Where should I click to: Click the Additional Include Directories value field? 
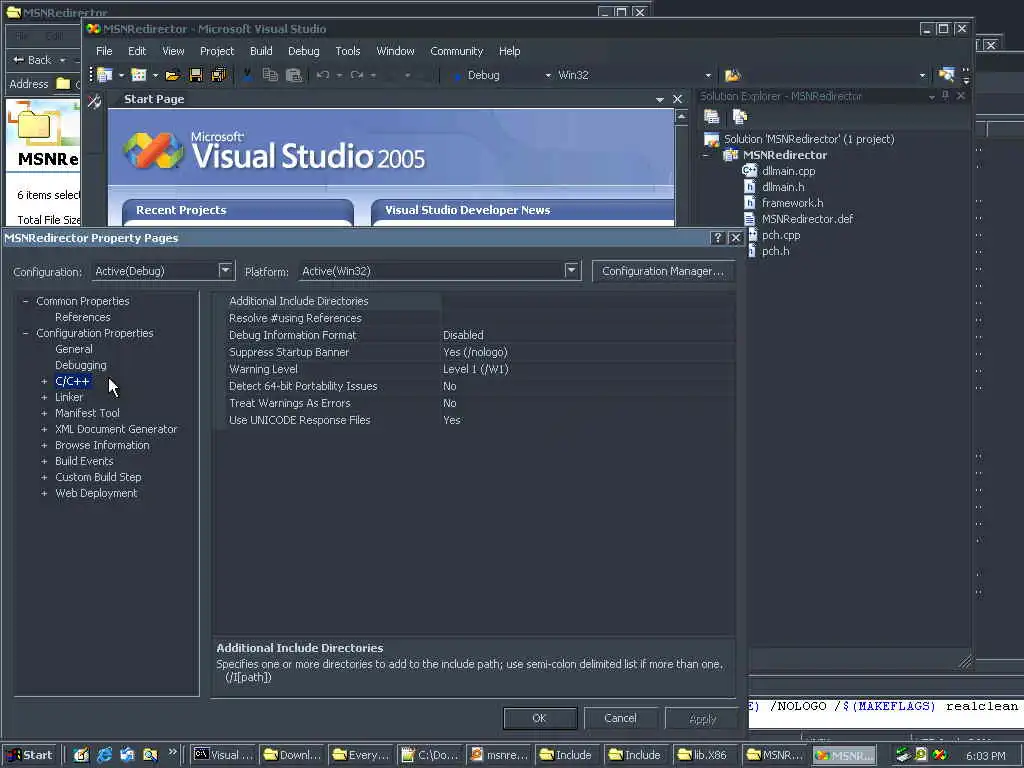(x=588, y=301)
